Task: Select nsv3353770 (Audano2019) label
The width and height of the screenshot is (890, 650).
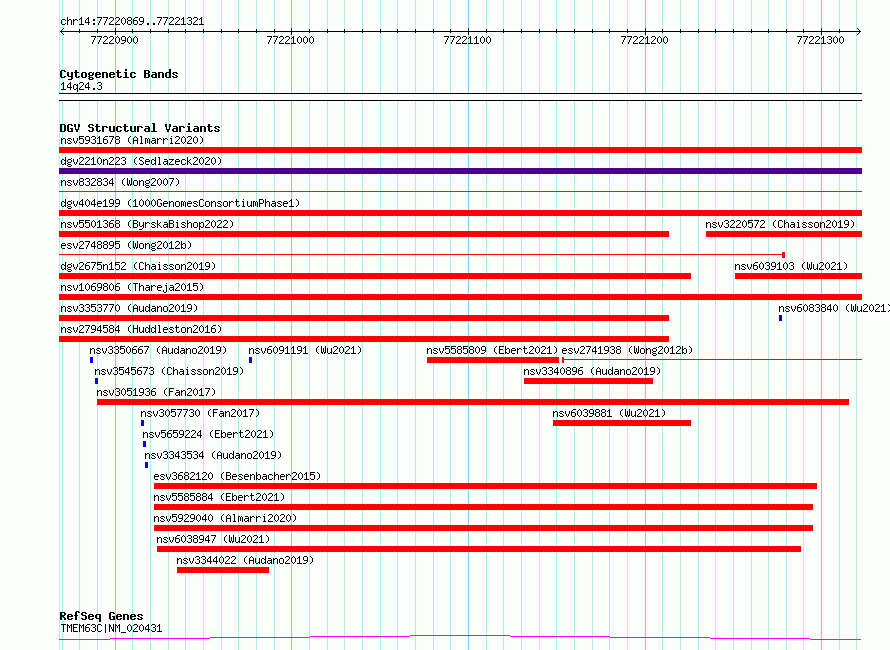Action: 129,308
